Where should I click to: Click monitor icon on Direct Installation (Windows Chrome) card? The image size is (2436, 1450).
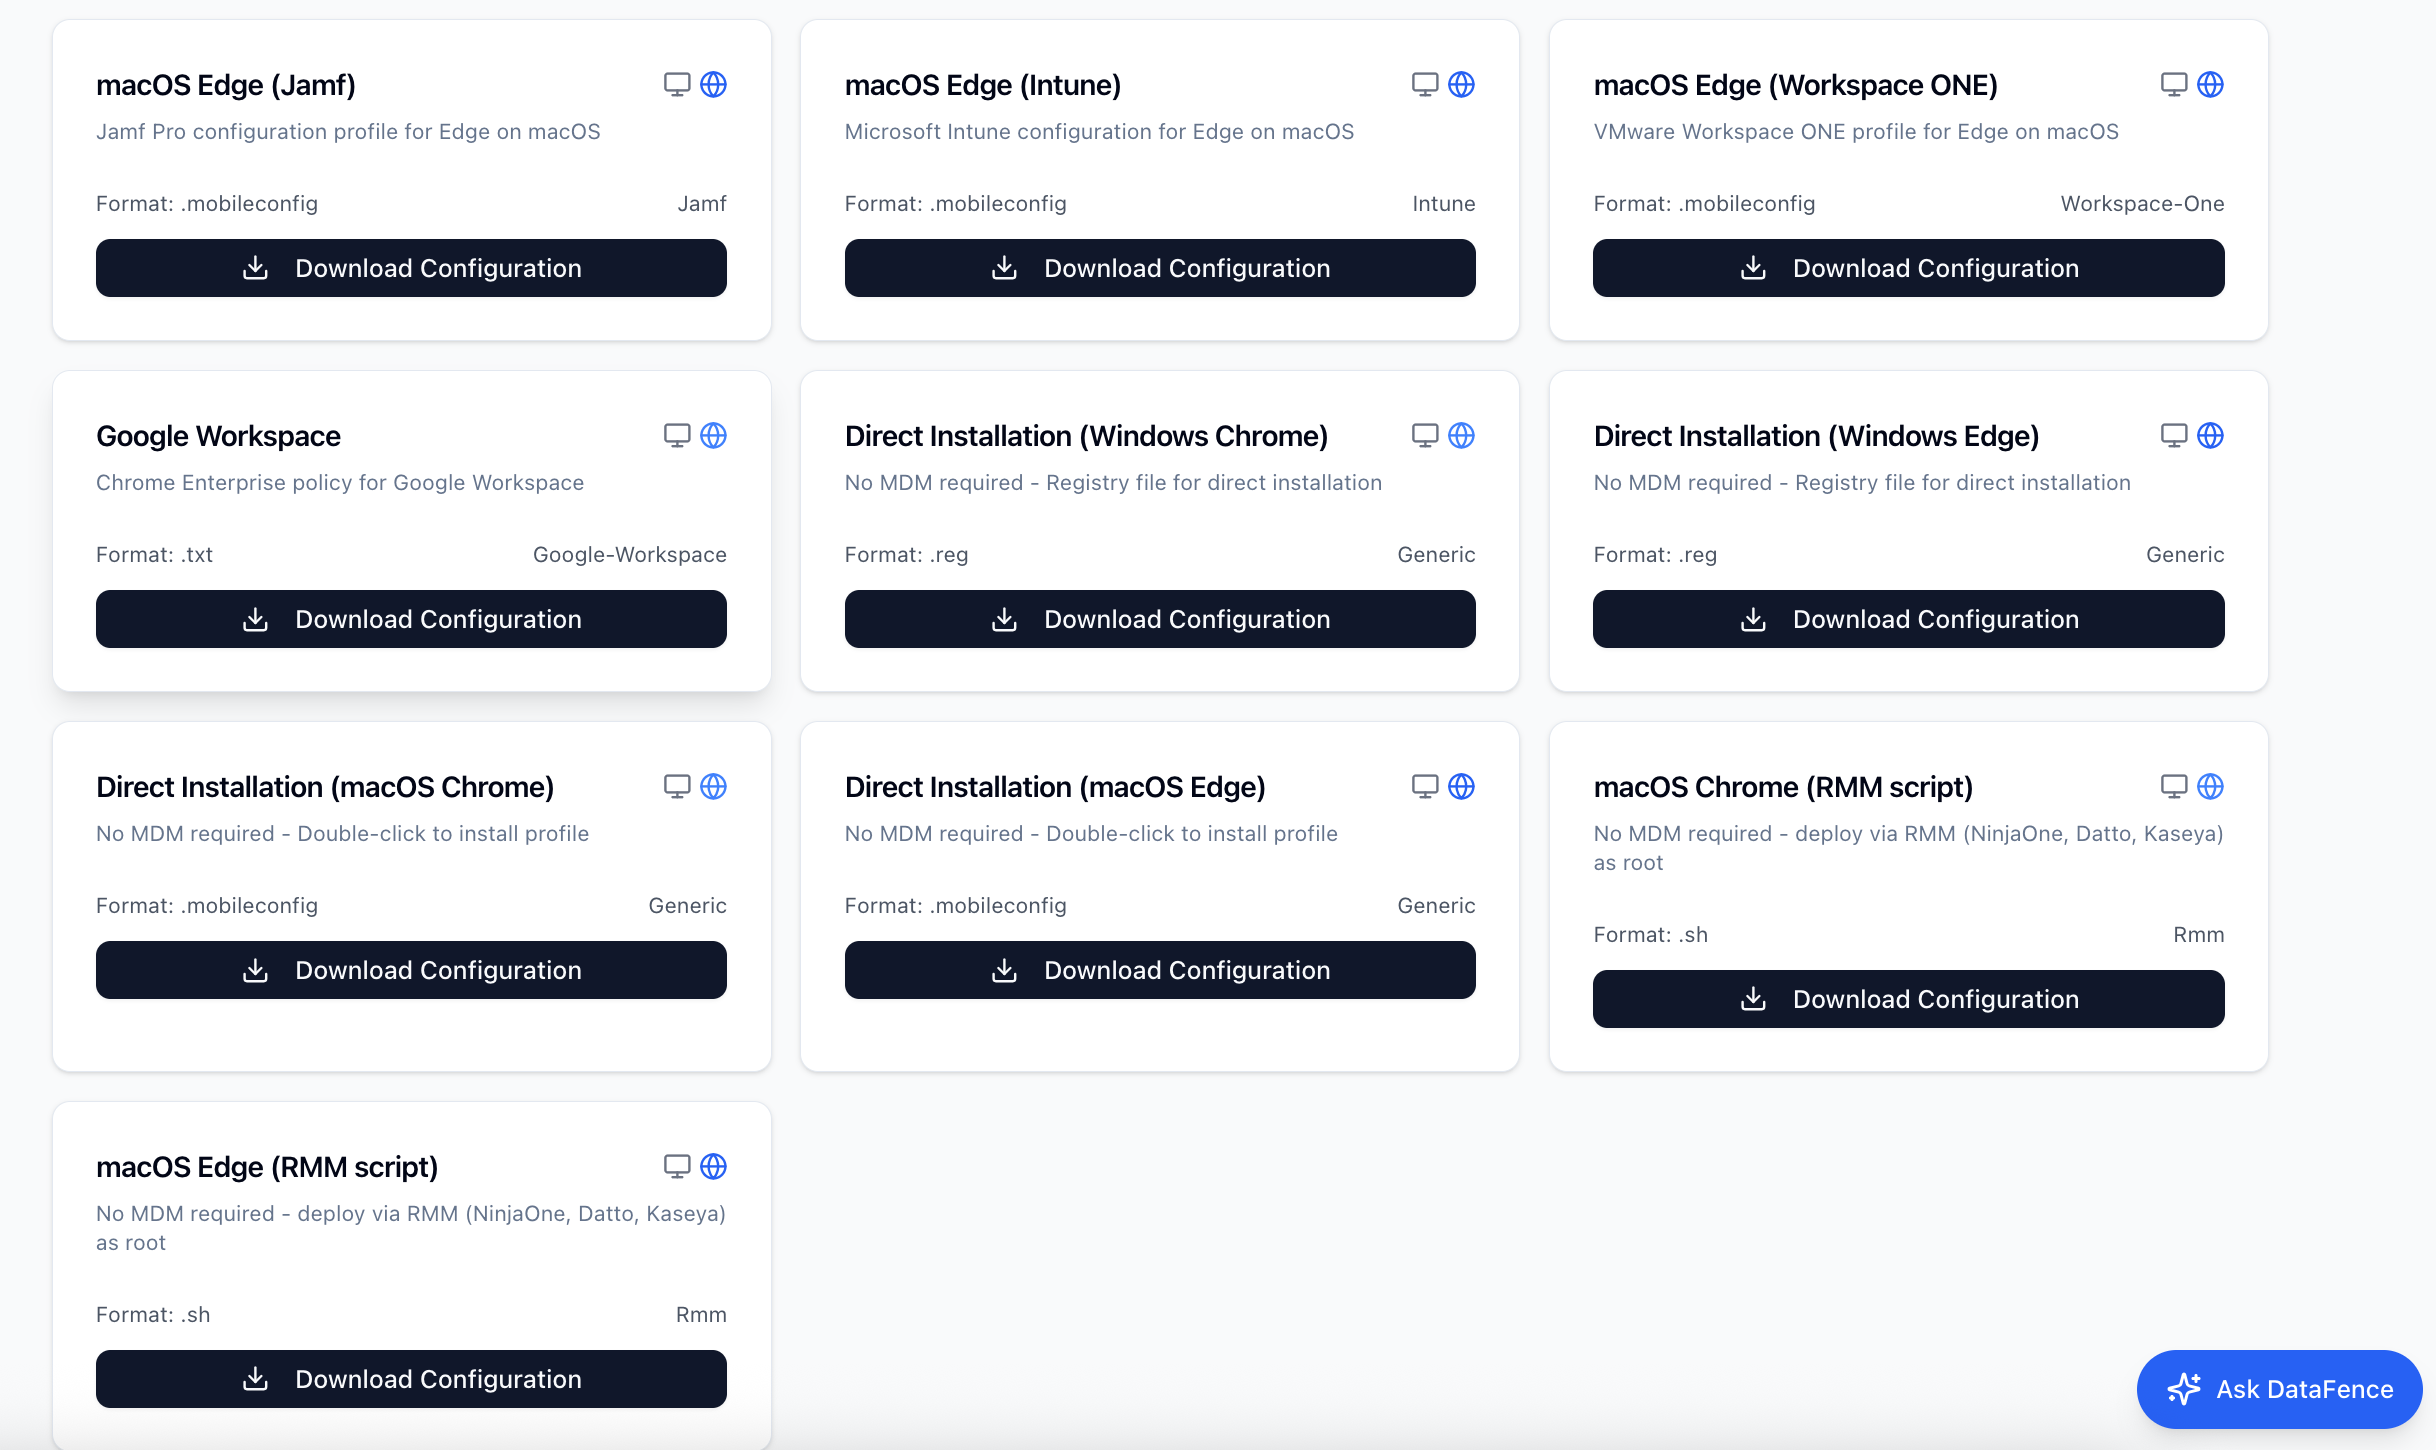[1425, 436]
